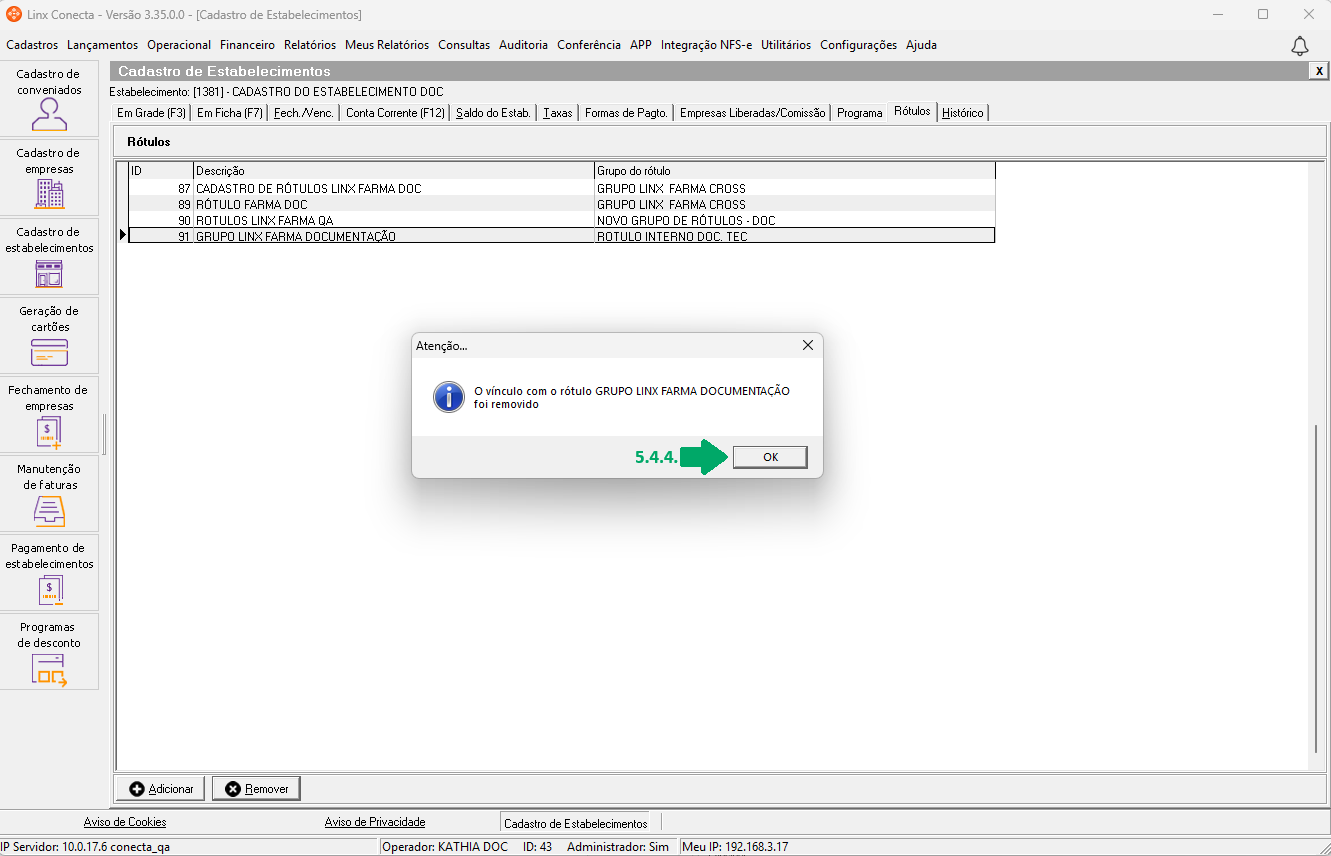Switch to the Formas de Pagto. tab

coord(626,113)
